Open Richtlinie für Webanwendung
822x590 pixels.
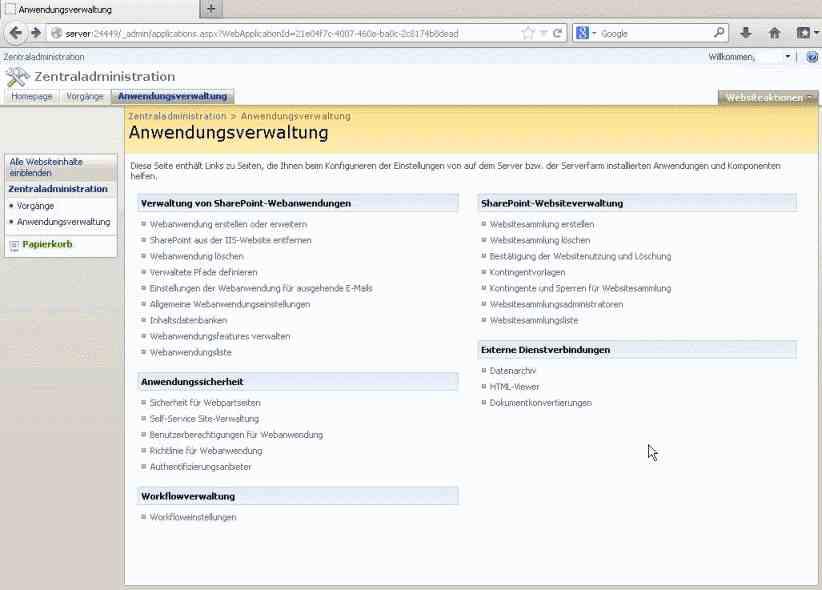click(206, 451)
